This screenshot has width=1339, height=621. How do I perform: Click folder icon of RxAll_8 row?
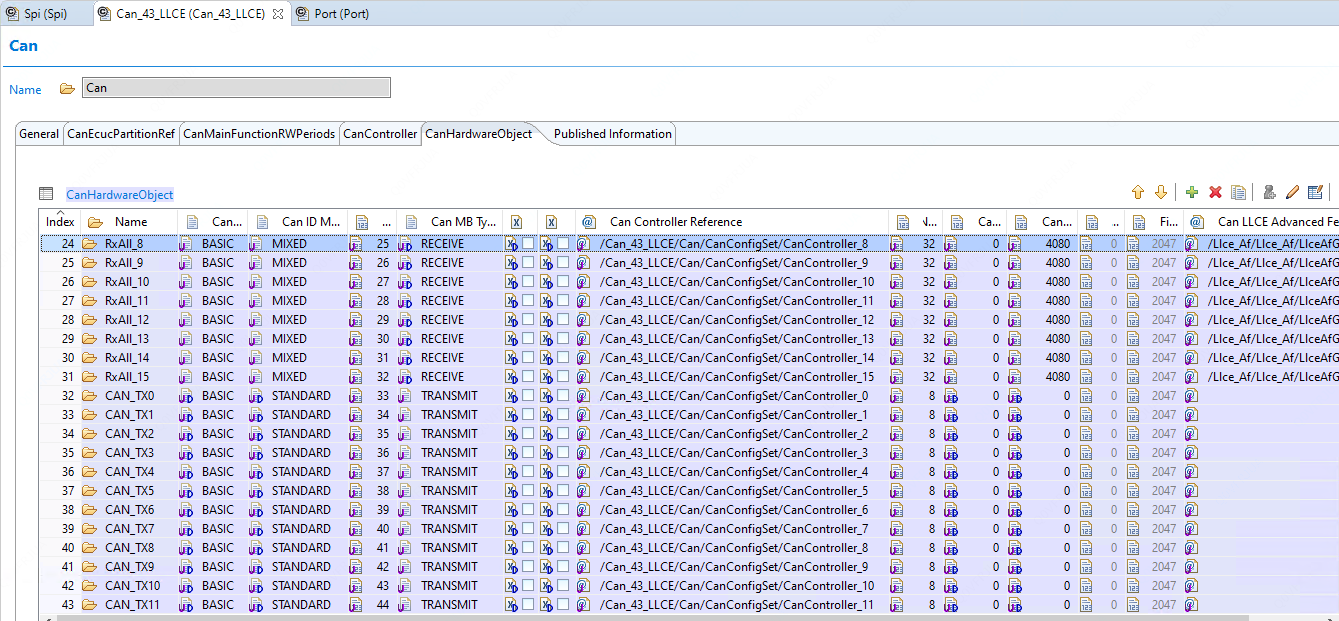pos(89,244)
